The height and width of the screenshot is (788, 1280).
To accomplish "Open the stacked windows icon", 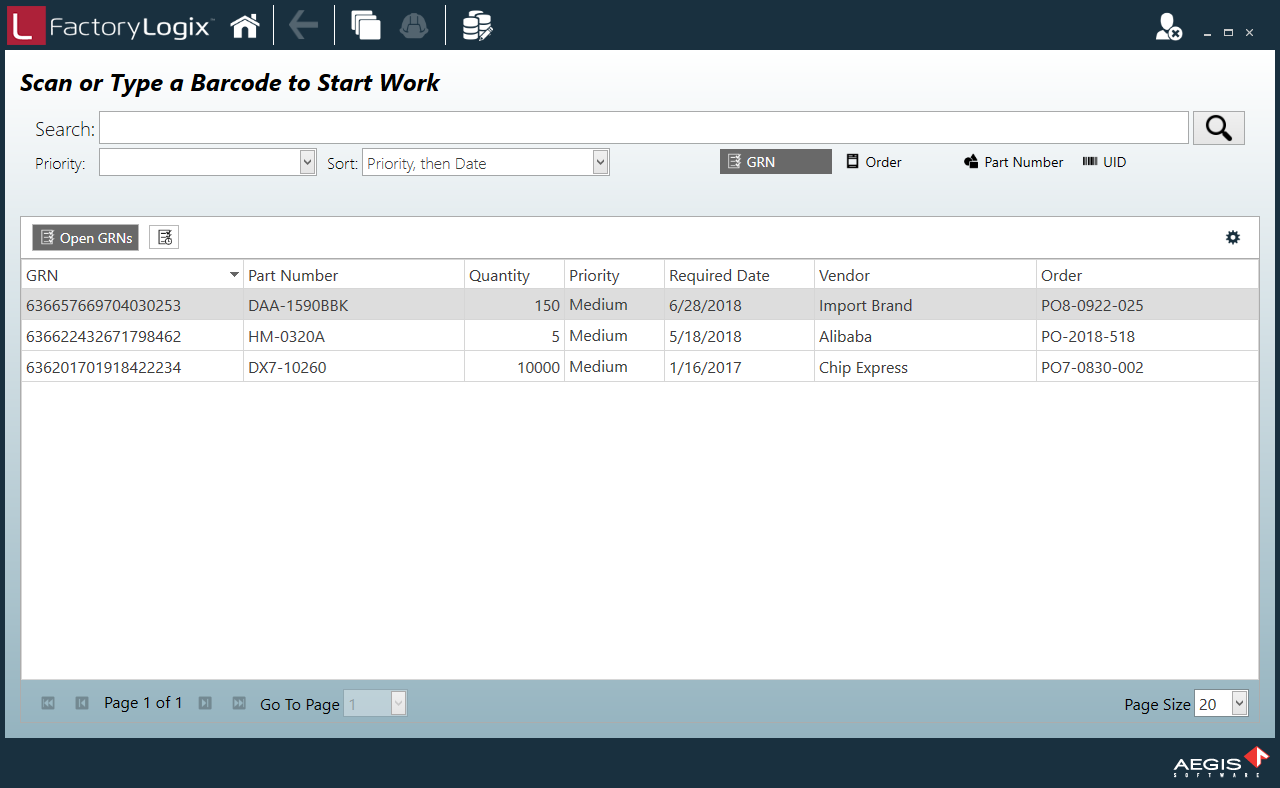I will pyautogui.click(x=366, y=26).
